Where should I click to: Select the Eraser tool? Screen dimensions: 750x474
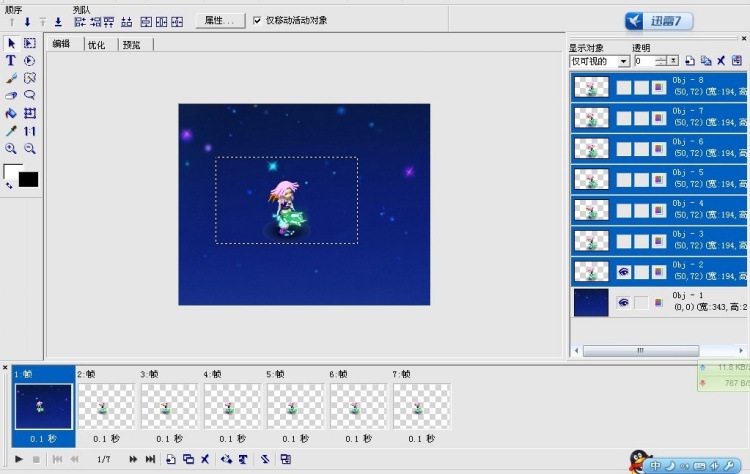coord(11,95)
